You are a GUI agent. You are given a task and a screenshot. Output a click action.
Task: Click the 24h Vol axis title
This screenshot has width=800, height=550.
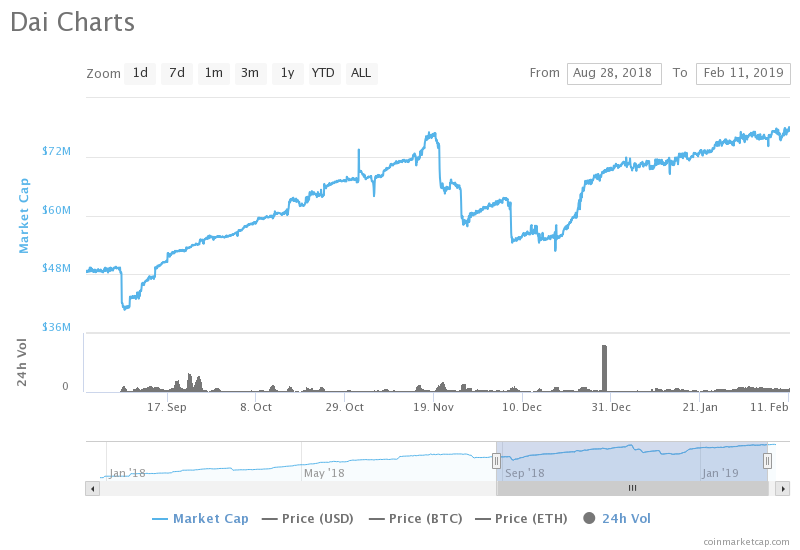click(x=21, y=362)
